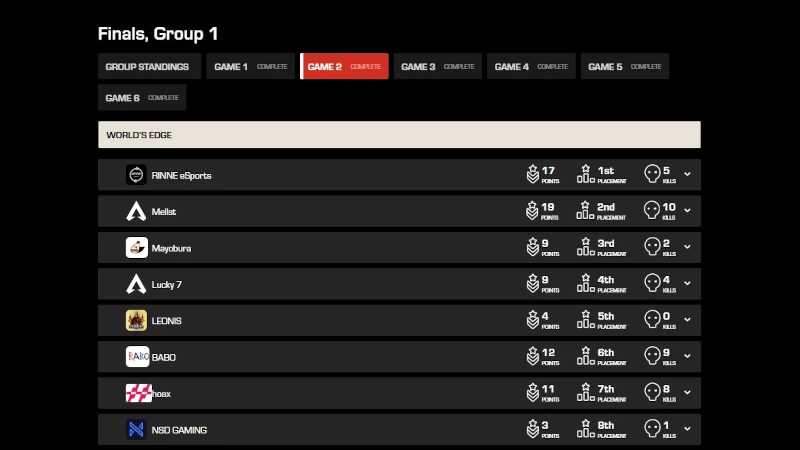The image size is (800, 450).
Task: Expand NSD GAMING row chevron
Action: (x=687, y=429)
